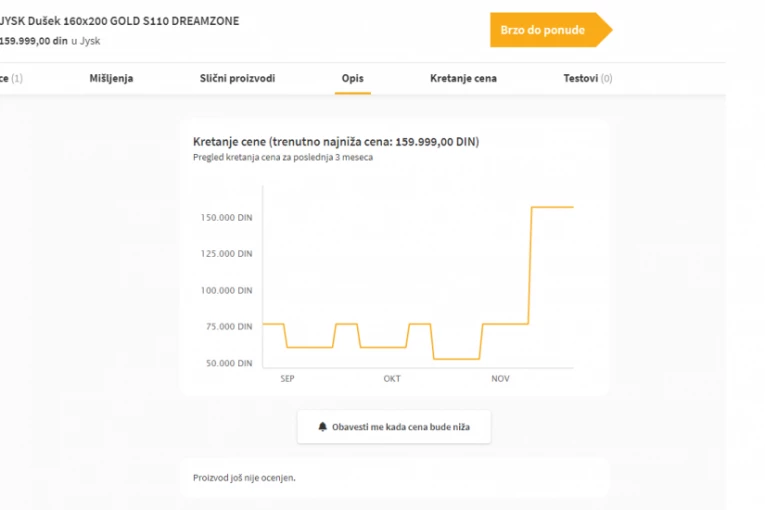Click the OKT label on the chart axis
This screenshot has height=510, width=765.
pos(391,379)
